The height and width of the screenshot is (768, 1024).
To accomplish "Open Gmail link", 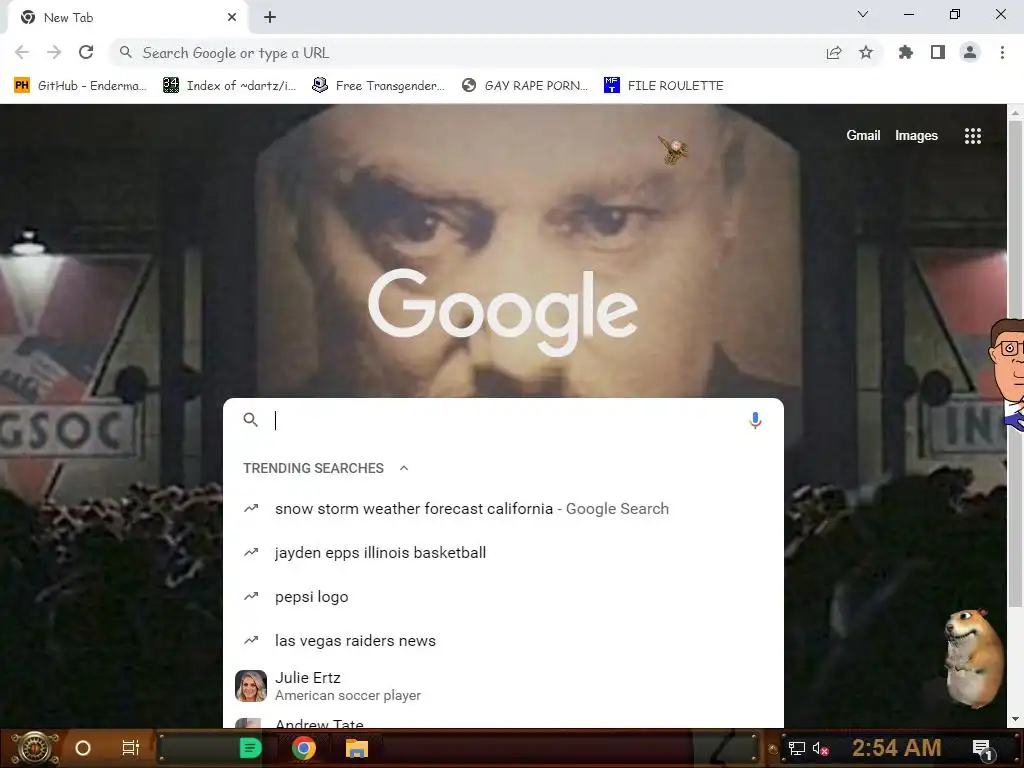I will (x=863, y=135).
